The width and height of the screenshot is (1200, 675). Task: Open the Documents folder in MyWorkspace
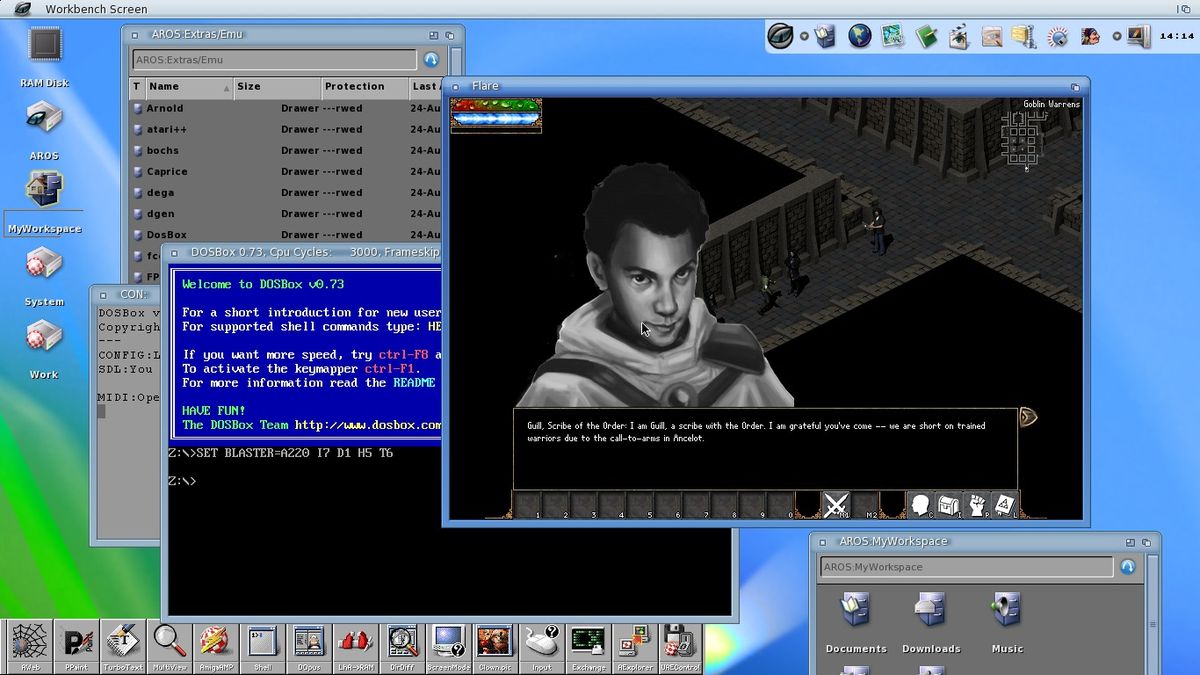(856, 620)
